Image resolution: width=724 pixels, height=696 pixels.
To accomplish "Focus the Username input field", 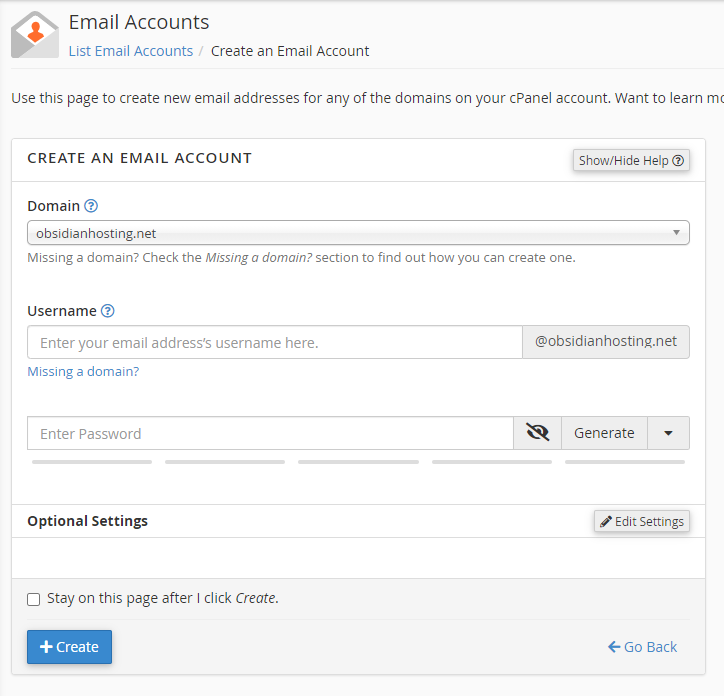I will click(x=275, y=342).
